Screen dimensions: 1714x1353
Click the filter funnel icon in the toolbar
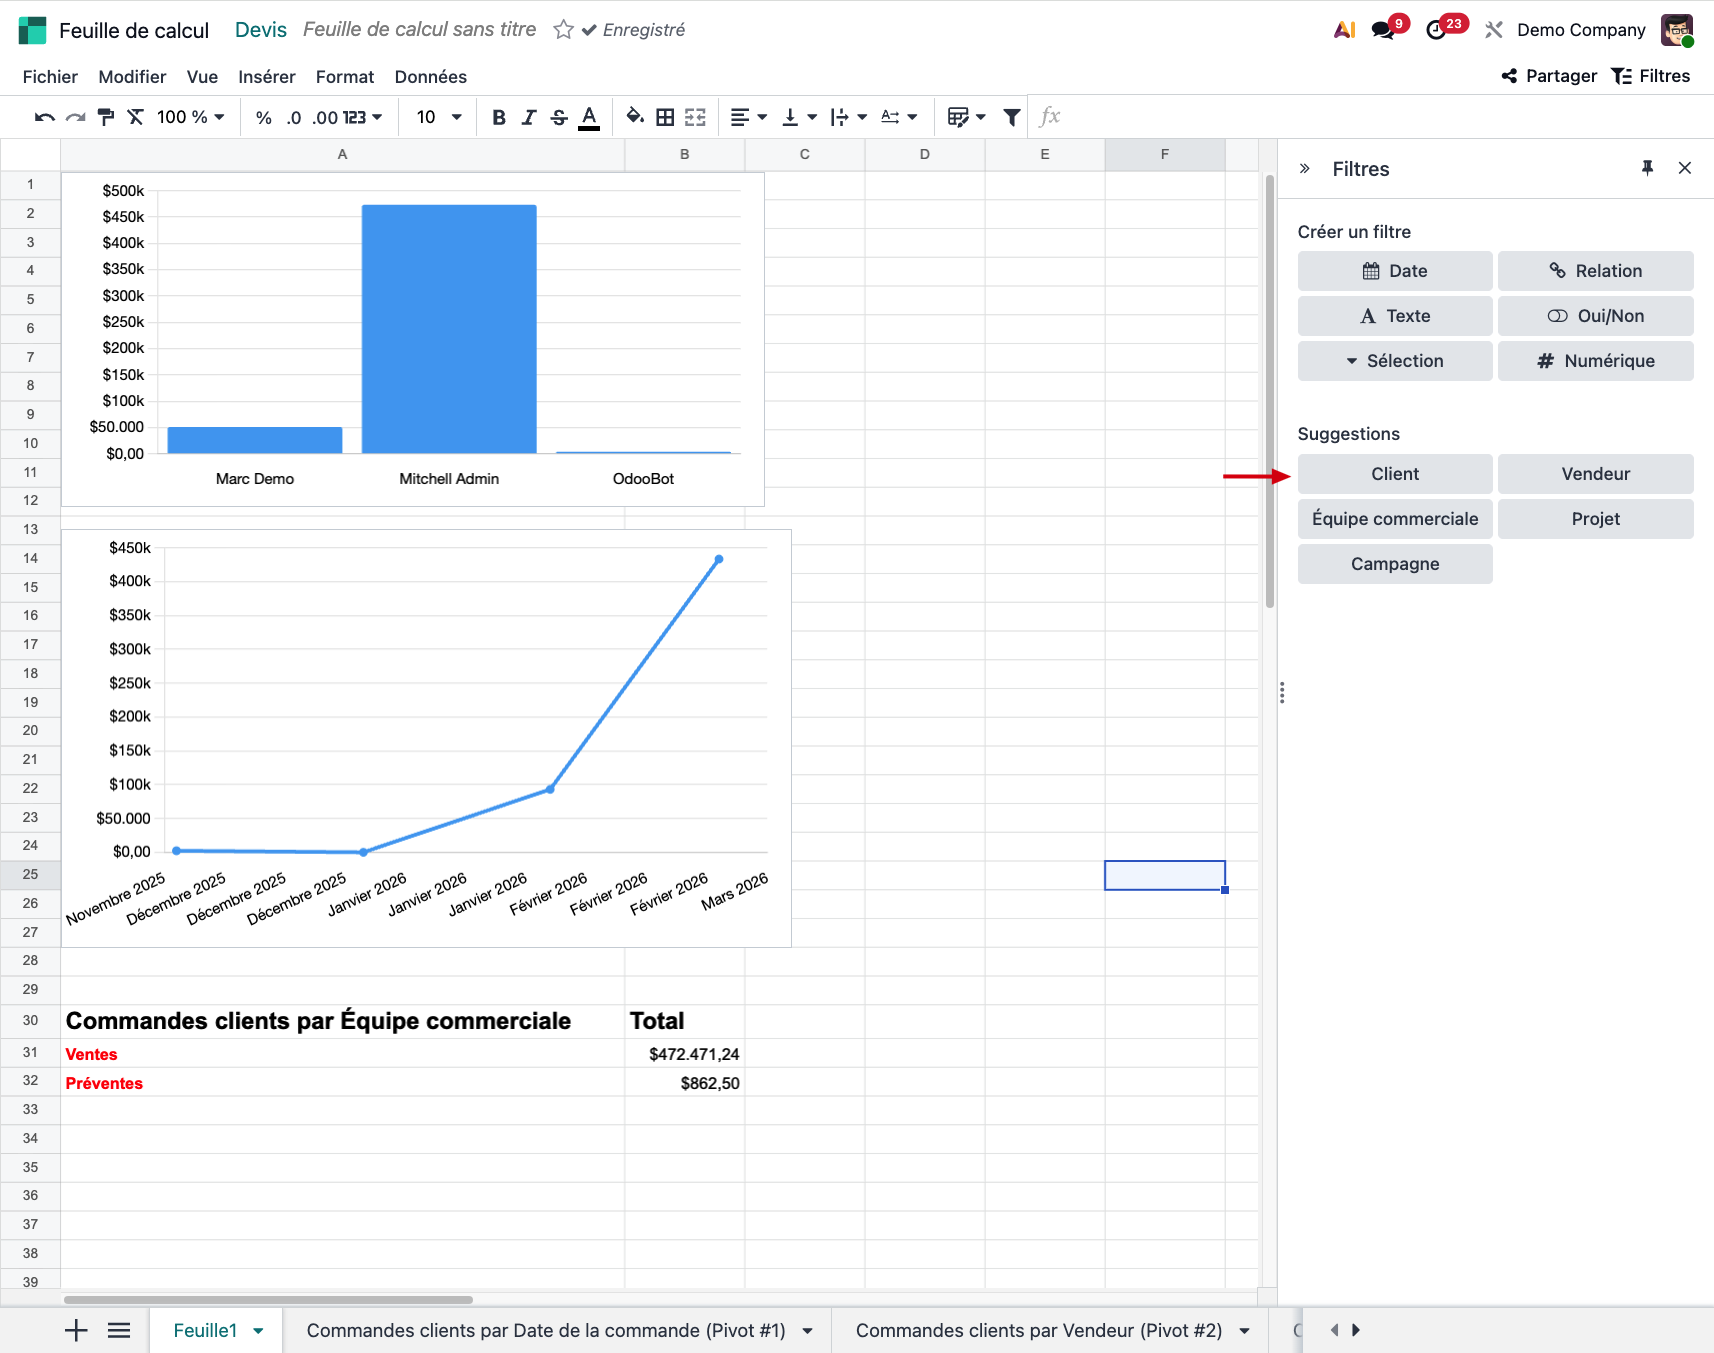point(1012,118)
